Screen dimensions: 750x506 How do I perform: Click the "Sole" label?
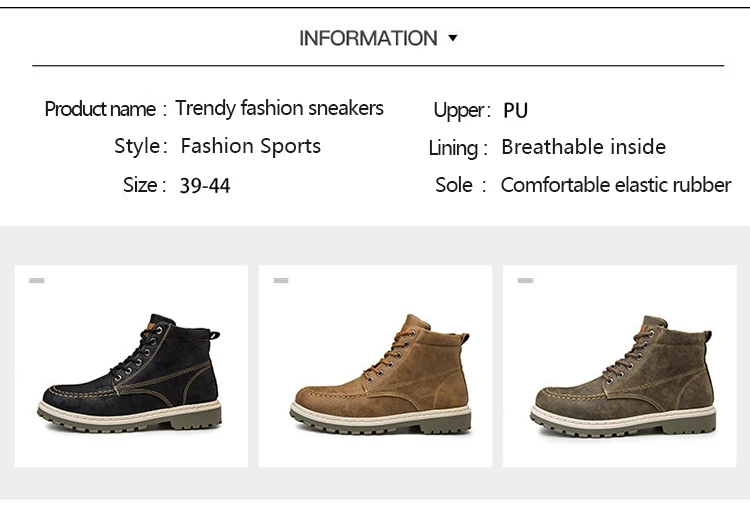click(454, 185)
